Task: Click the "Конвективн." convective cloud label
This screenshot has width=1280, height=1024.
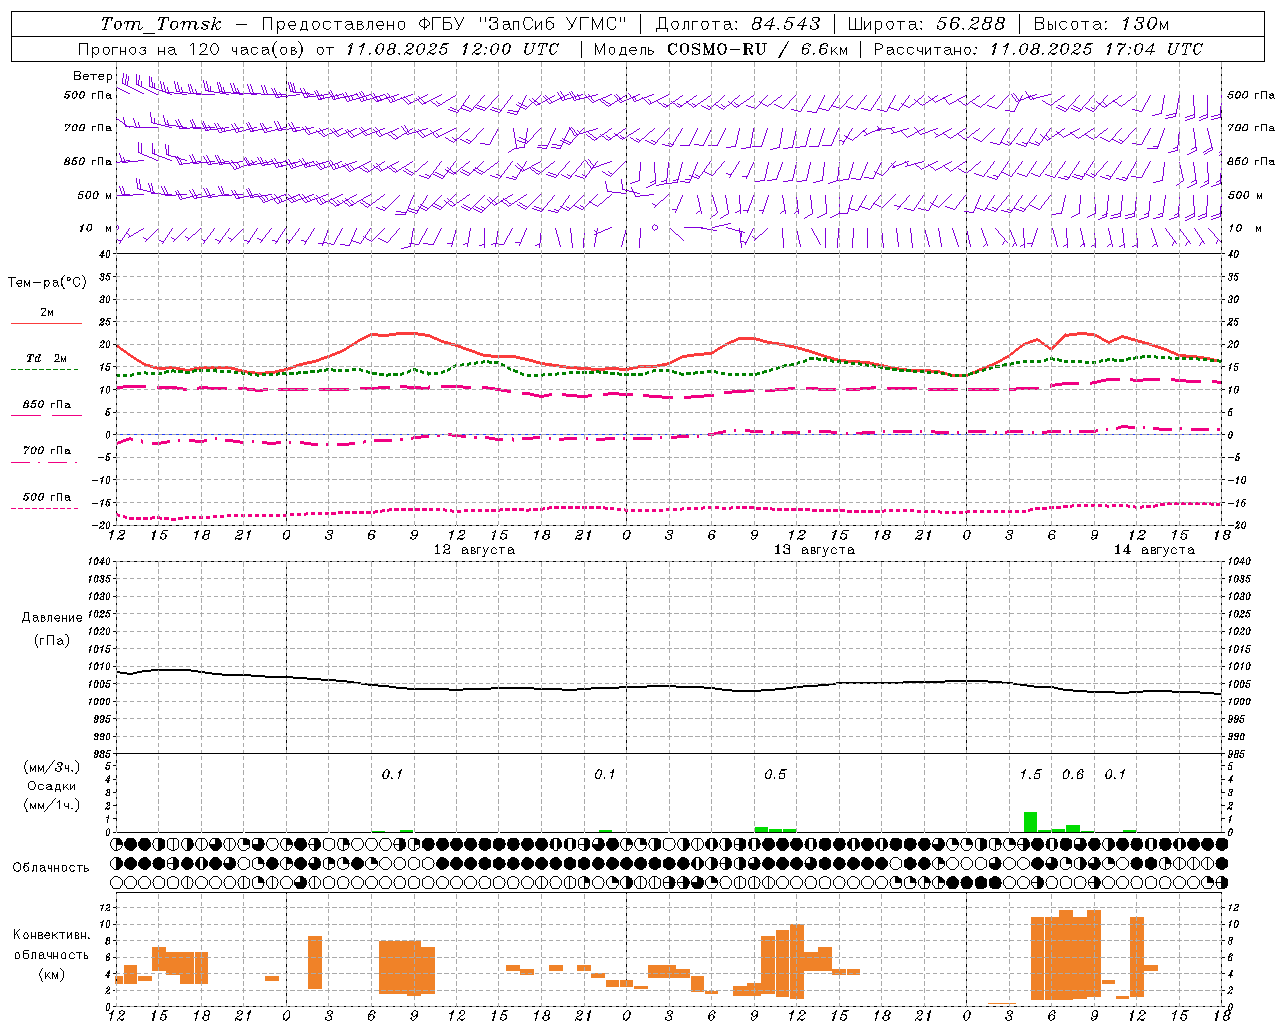Action: click(52, 935)
